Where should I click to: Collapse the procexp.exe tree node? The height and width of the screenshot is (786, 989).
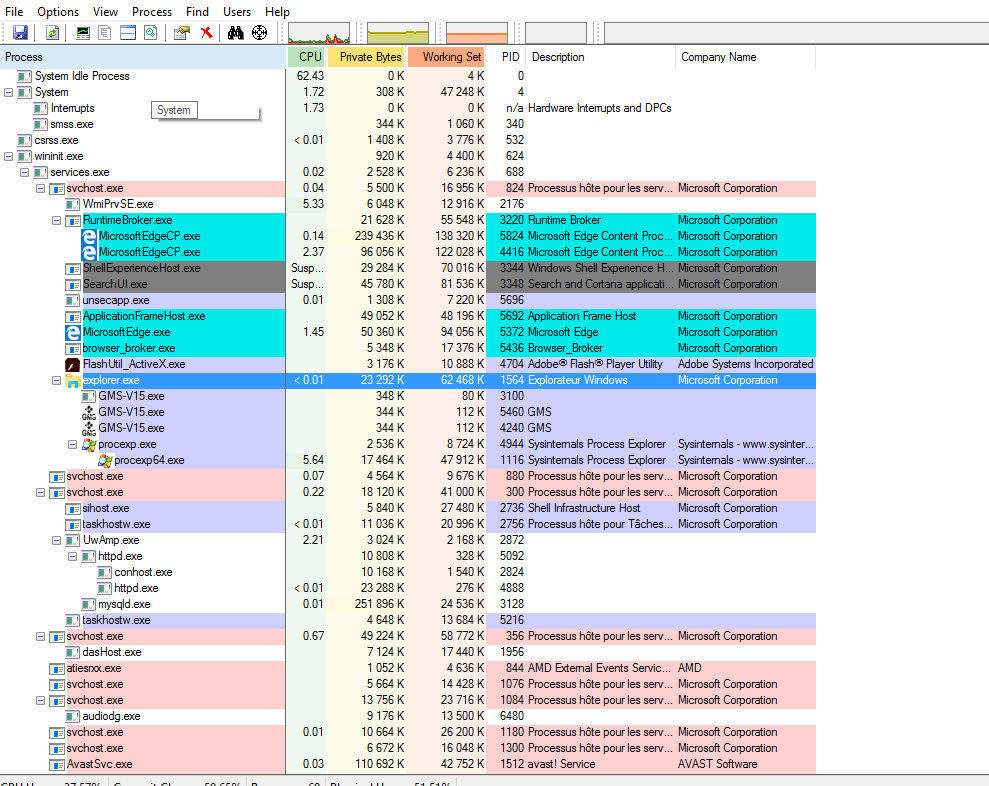[x=73, y=444]
